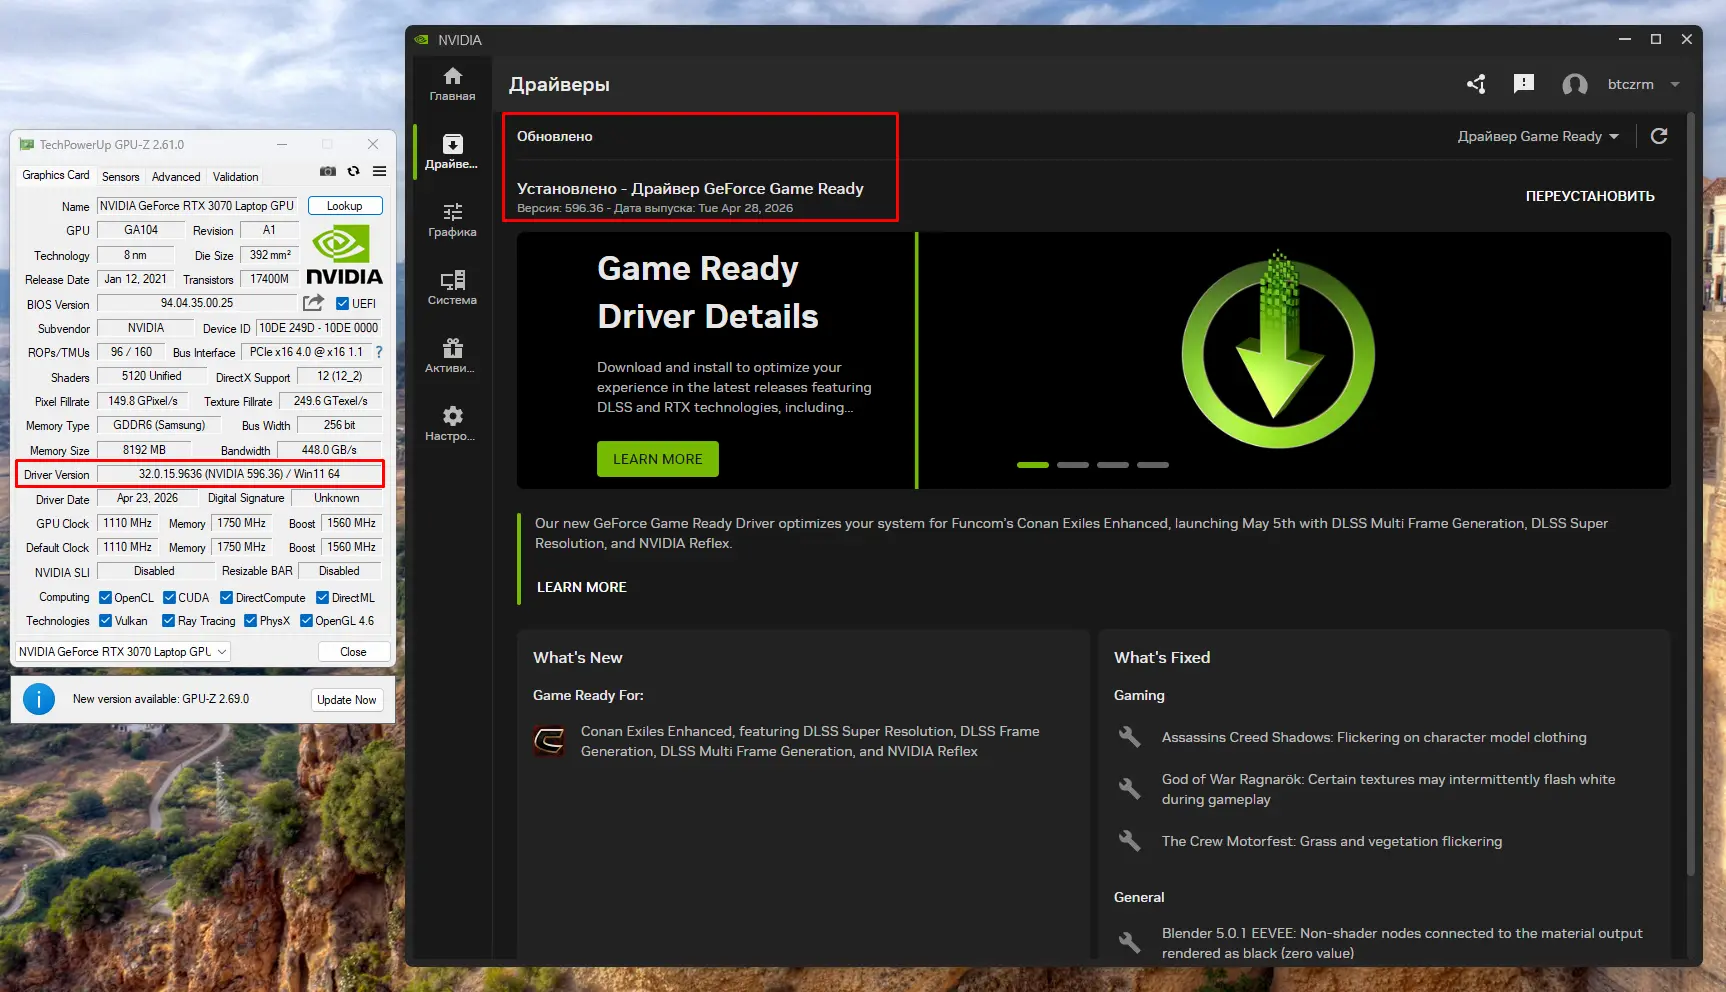Toggle the OpenCL checkbox
The width and height of the screenshot is (1726, 992).
(x=106, y=598)
